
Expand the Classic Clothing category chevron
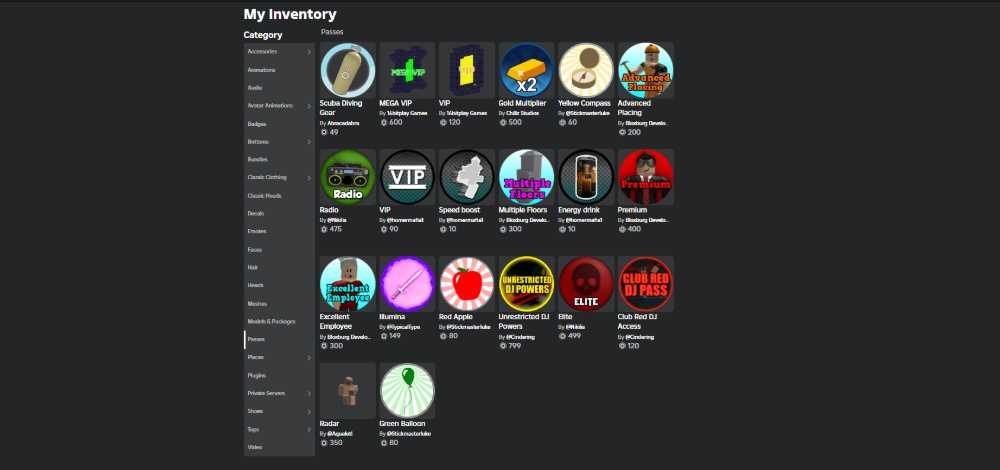(x=309, y=177)
